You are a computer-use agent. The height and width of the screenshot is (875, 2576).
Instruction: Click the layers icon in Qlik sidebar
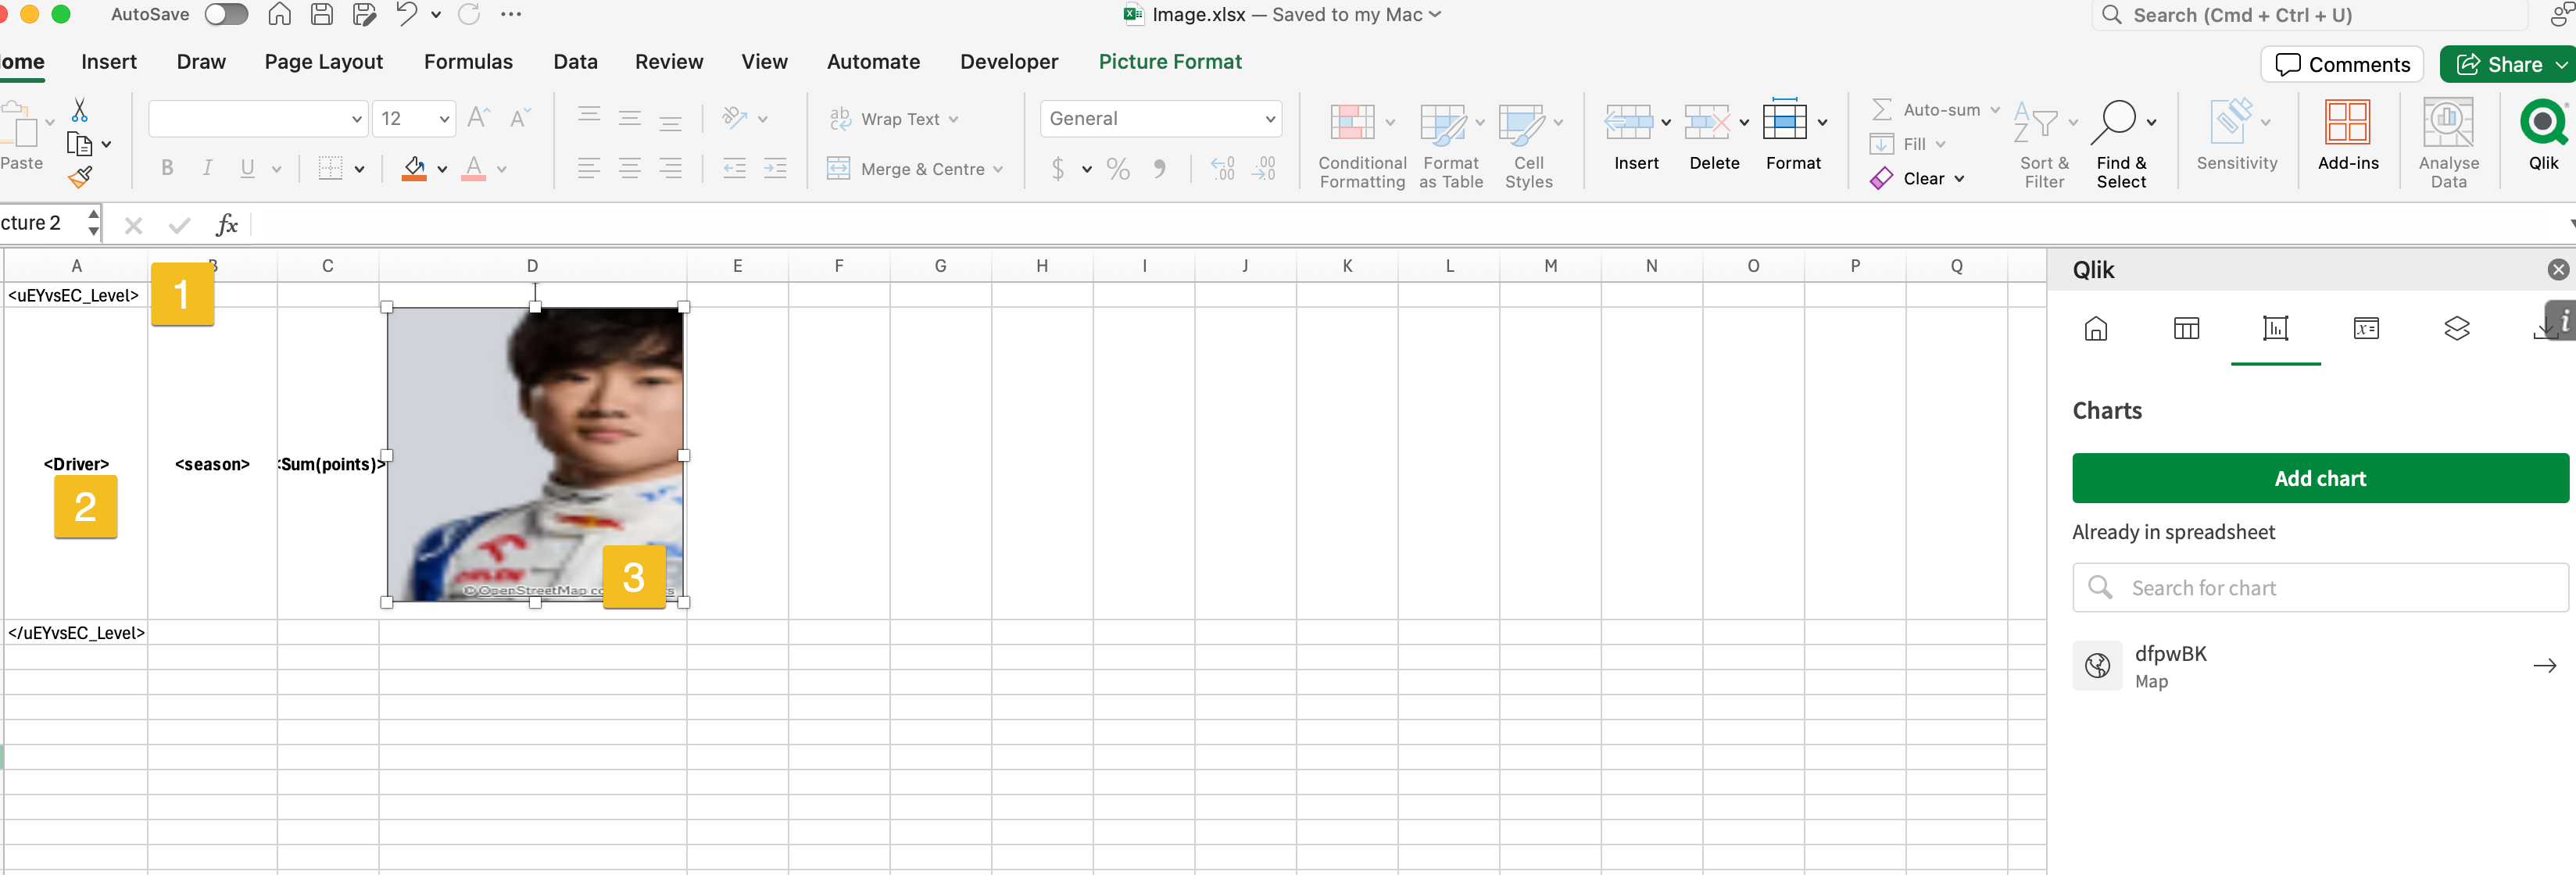[x=2458, y=329]
